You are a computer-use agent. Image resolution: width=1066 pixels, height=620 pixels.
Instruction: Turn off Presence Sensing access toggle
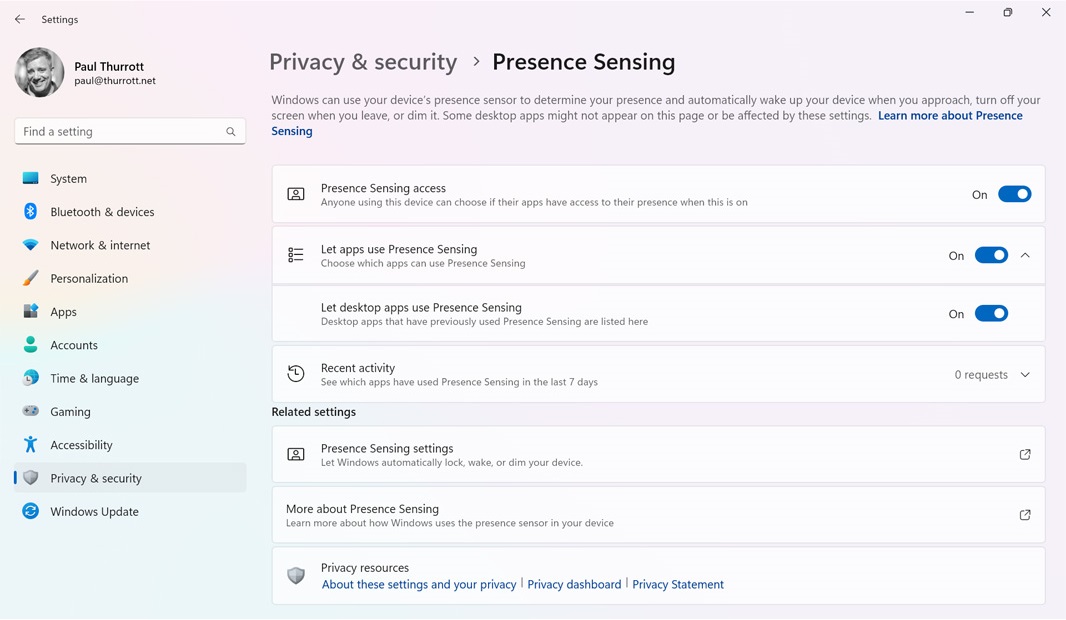1014,194
